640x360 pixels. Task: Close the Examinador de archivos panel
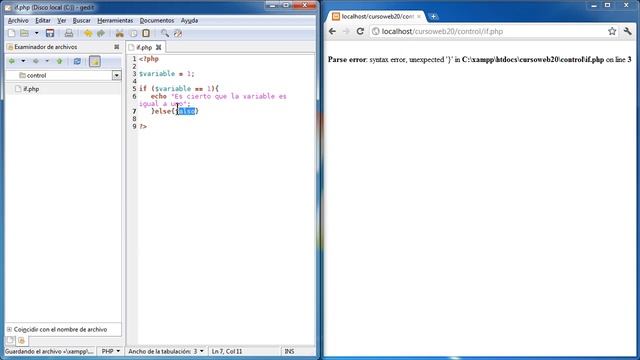[x=117, y=47]
